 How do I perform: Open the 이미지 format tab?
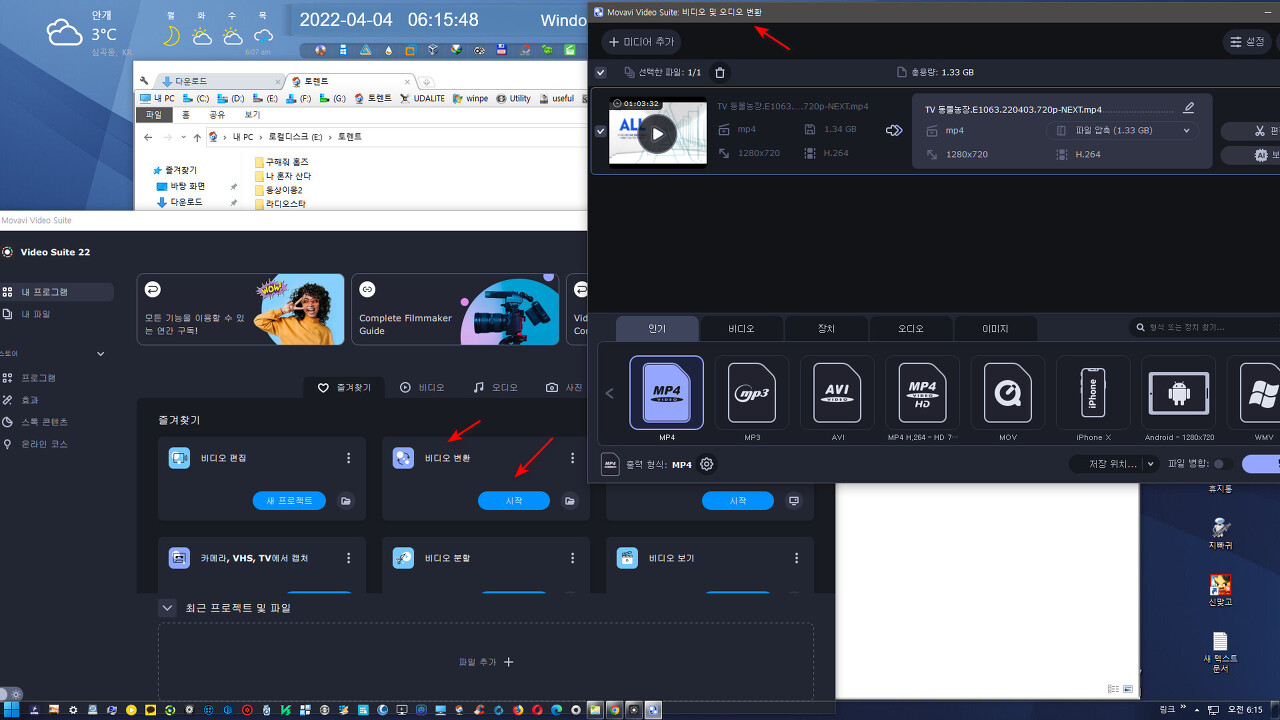[995, 328]
